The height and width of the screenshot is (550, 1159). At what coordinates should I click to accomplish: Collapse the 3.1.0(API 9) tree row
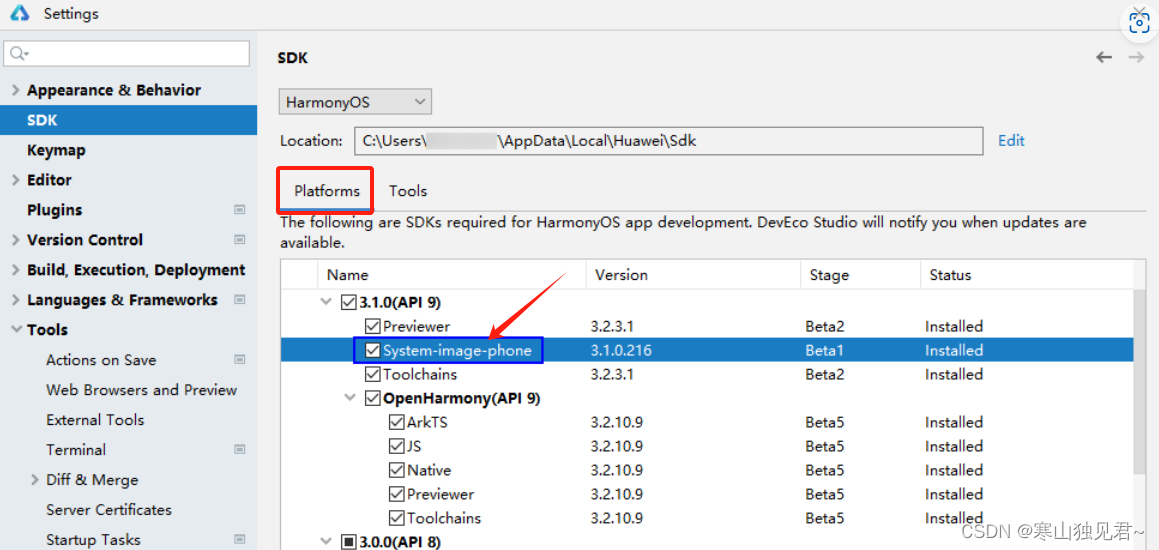click(x=326, y=302)
